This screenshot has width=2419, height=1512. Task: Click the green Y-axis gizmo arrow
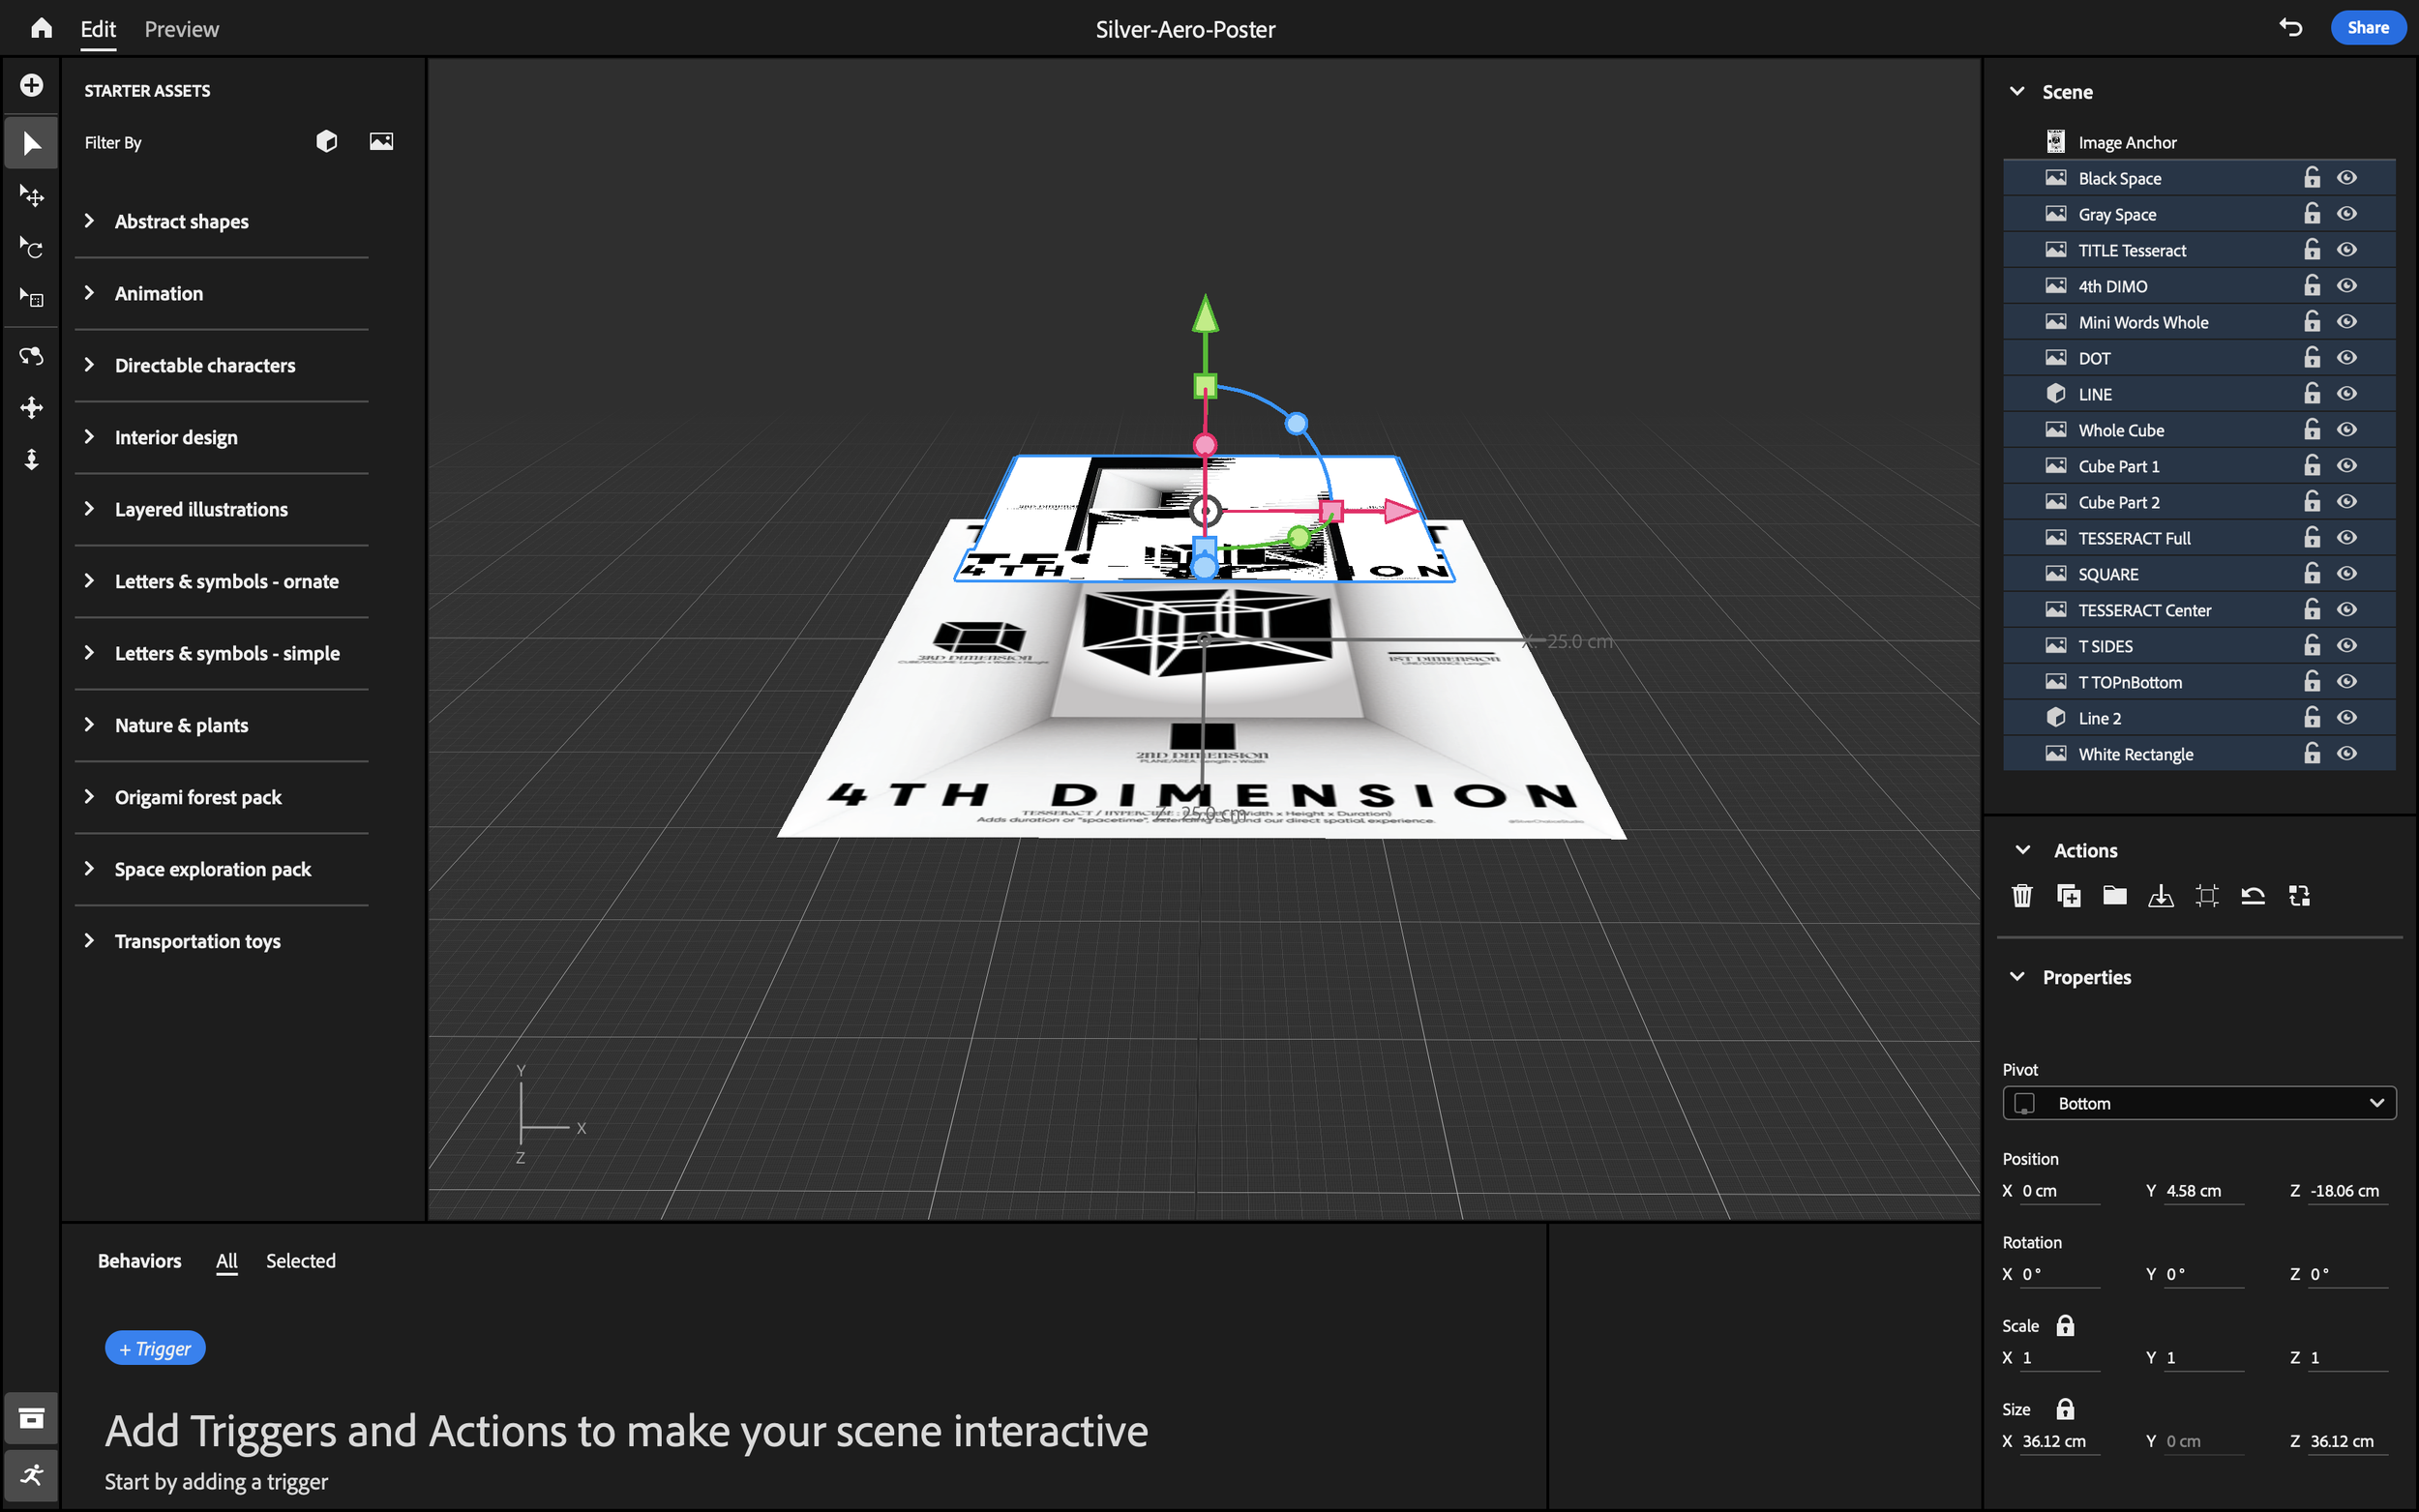[x=1205, y=314]
